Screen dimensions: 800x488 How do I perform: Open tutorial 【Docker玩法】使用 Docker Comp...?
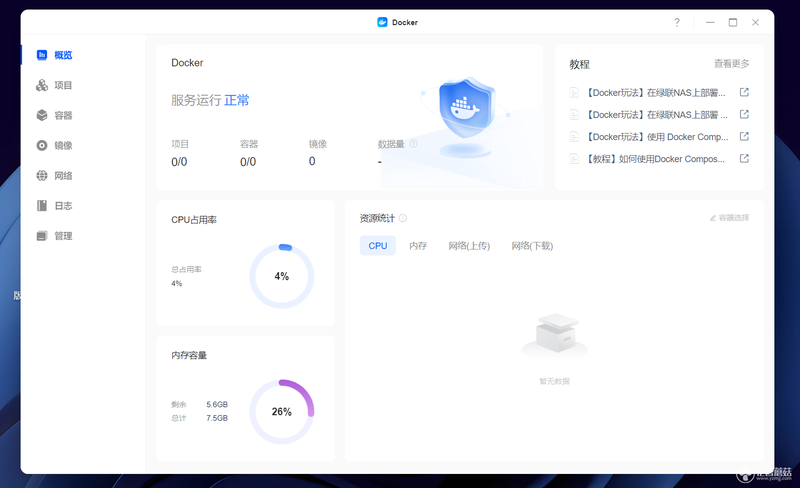(x=657, y=137)
